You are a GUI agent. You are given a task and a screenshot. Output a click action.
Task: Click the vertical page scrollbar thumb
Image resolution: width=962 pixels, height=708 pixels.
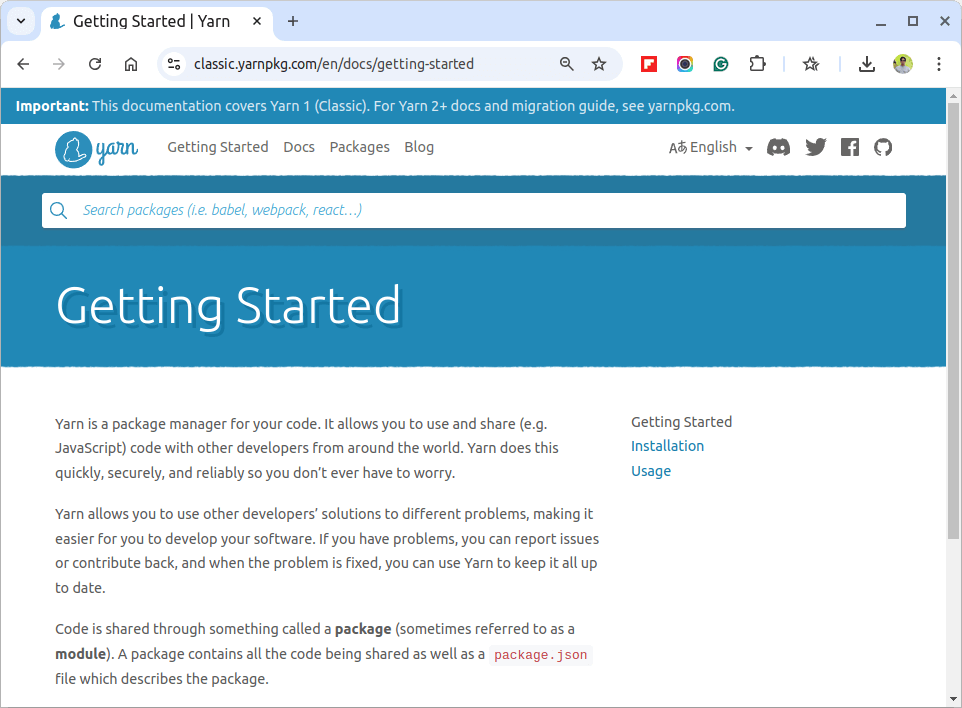[x=953, y=320]
